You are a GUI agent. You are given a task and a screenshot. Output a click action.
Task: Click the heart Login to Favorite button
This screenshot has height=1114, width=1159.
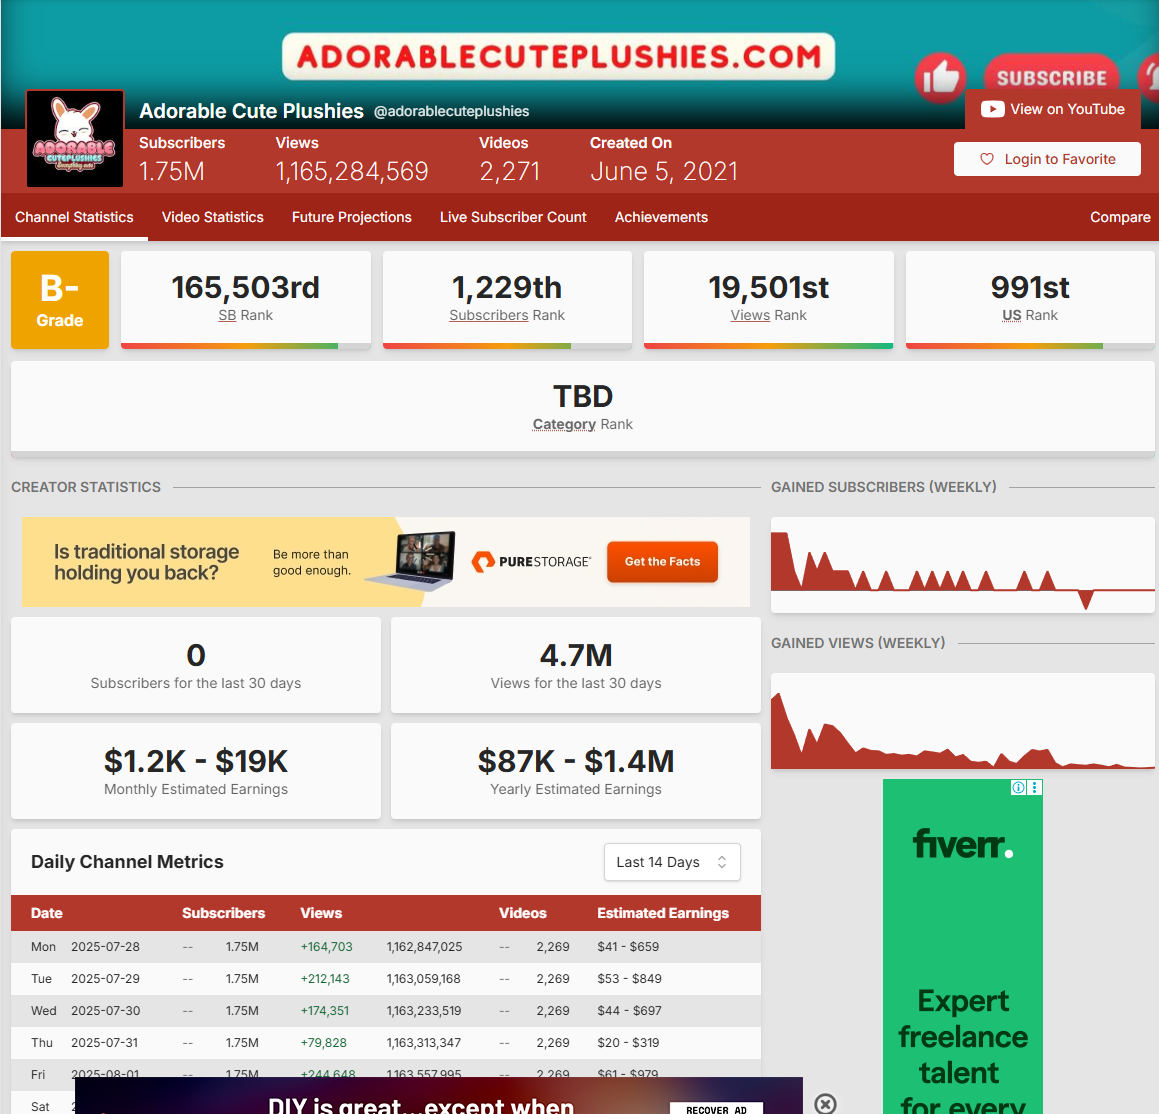coord(1047,159)
